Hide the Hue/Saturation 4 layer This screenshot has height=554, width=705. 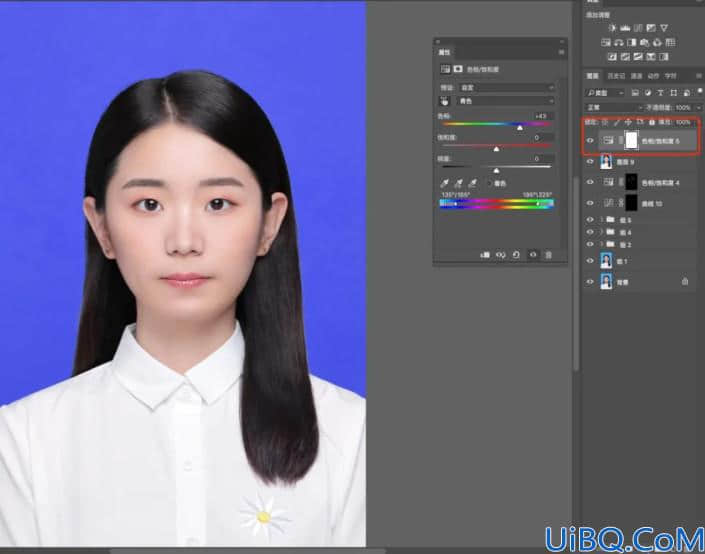pyautogui.click(x=590, y=182)
